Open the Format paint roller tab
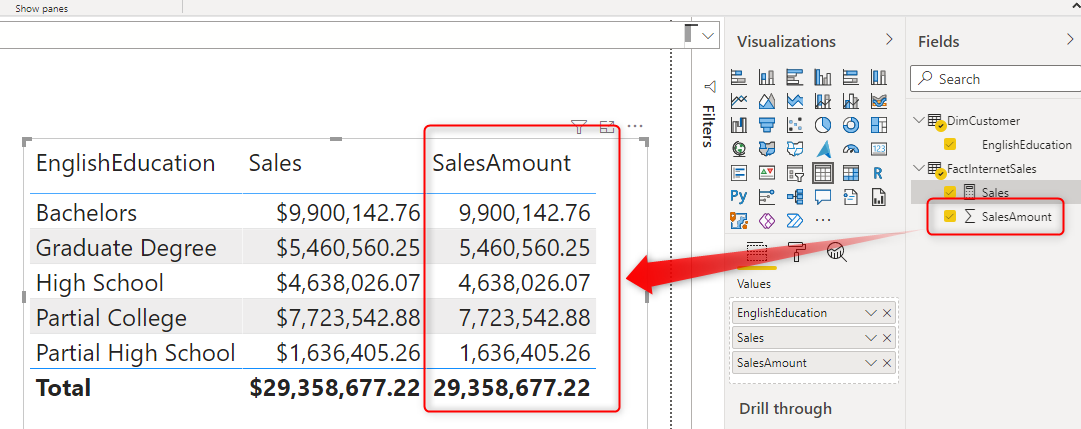 click(x=796, y=252)
